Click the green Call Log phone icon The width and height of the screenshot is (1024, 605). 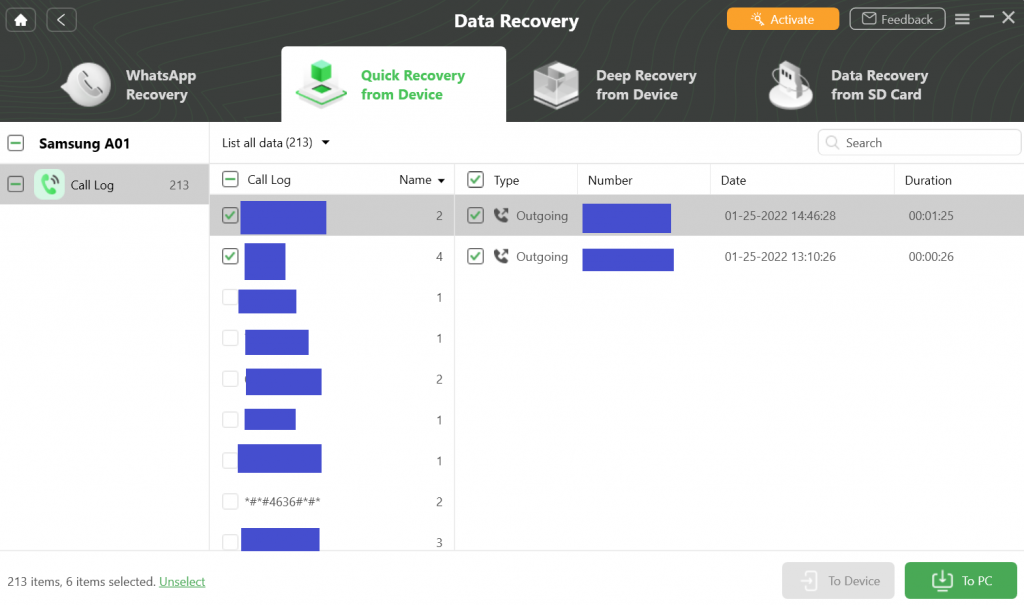coord(49,184)
